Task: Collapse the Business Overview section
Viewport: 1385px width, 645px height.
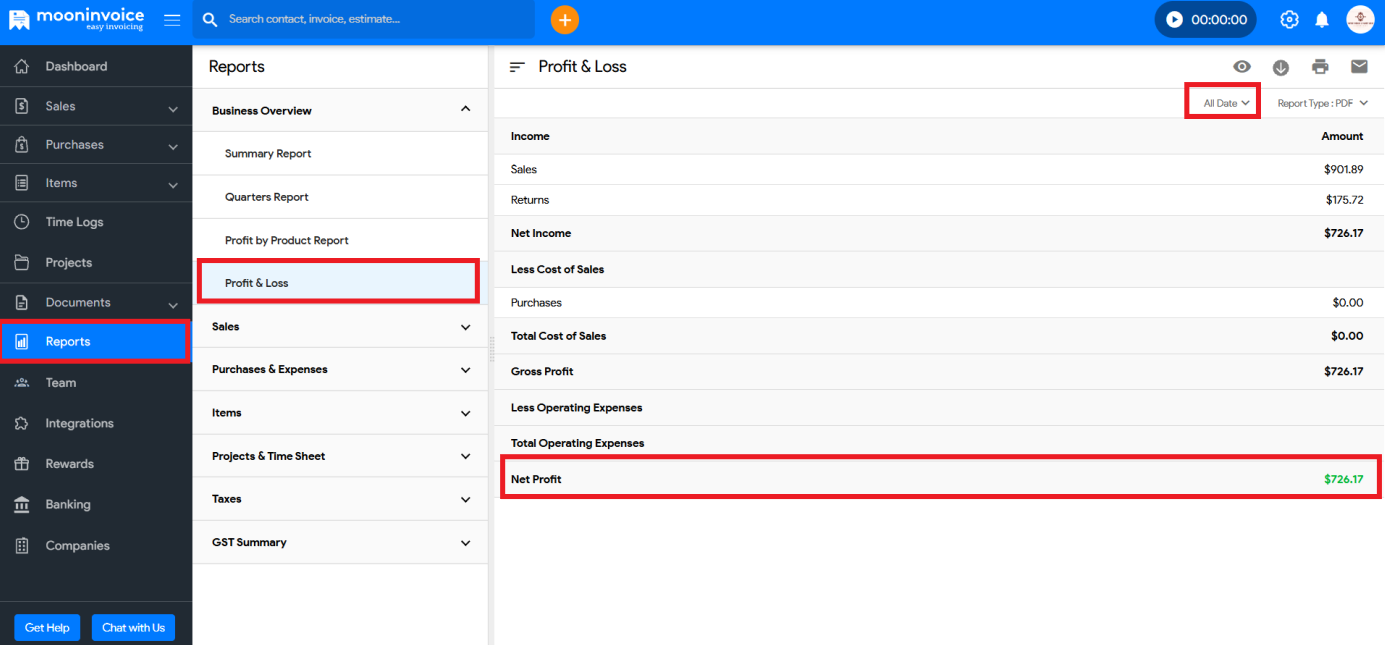Action: pyautogui.click(x=465, y=109)
